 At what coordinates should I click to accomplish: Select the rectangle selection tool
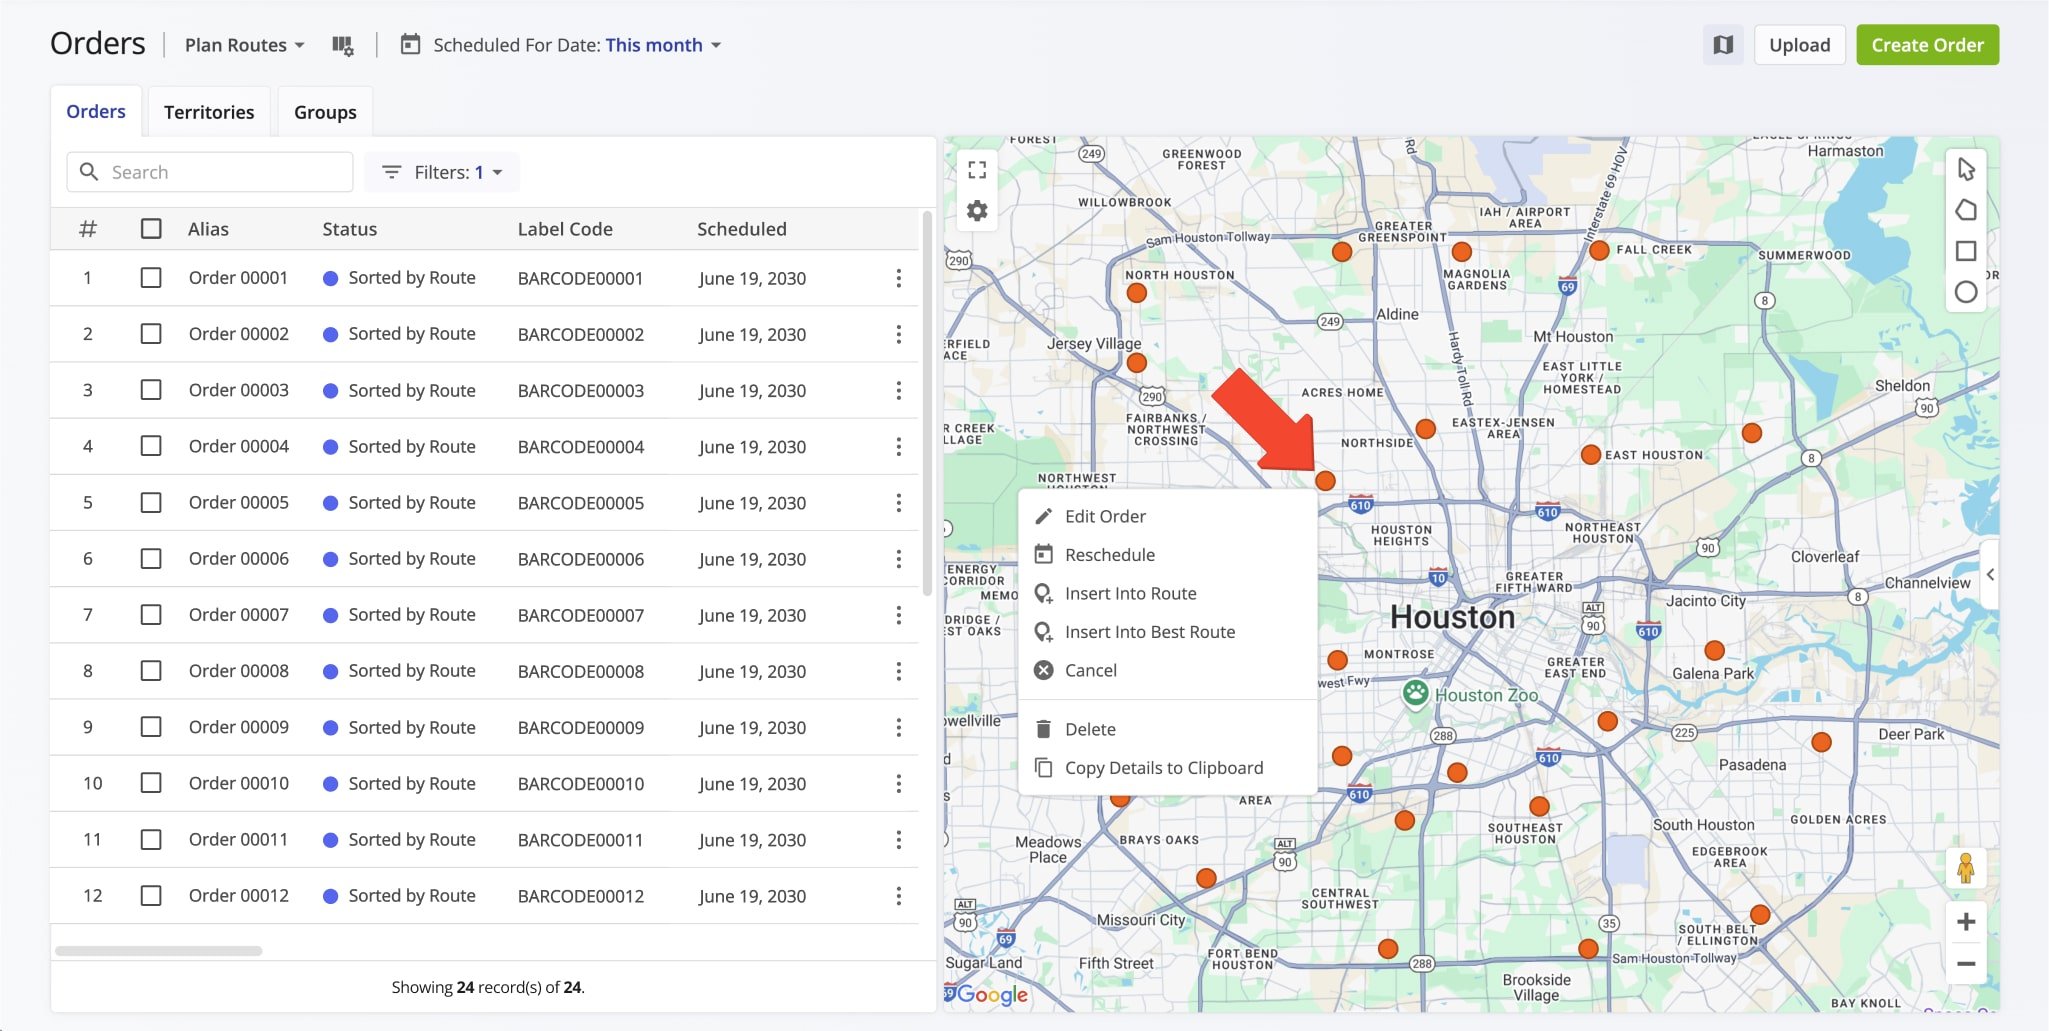pyautogui.click(x=1966, y=251)
